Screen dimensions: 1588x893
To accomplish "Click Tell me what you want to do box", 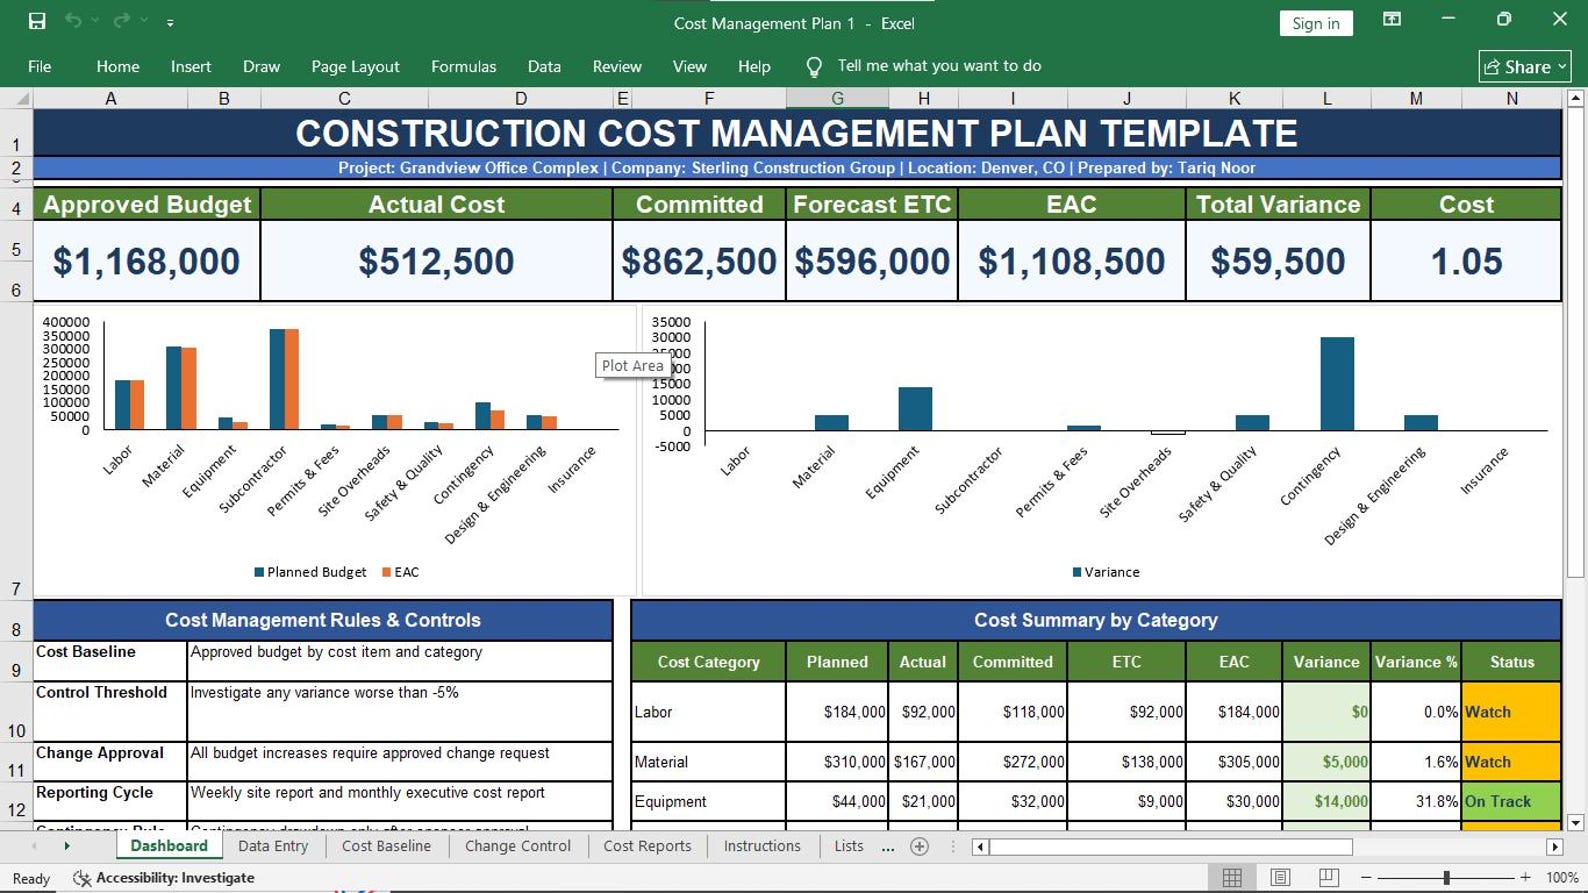I will coord(939,66).
